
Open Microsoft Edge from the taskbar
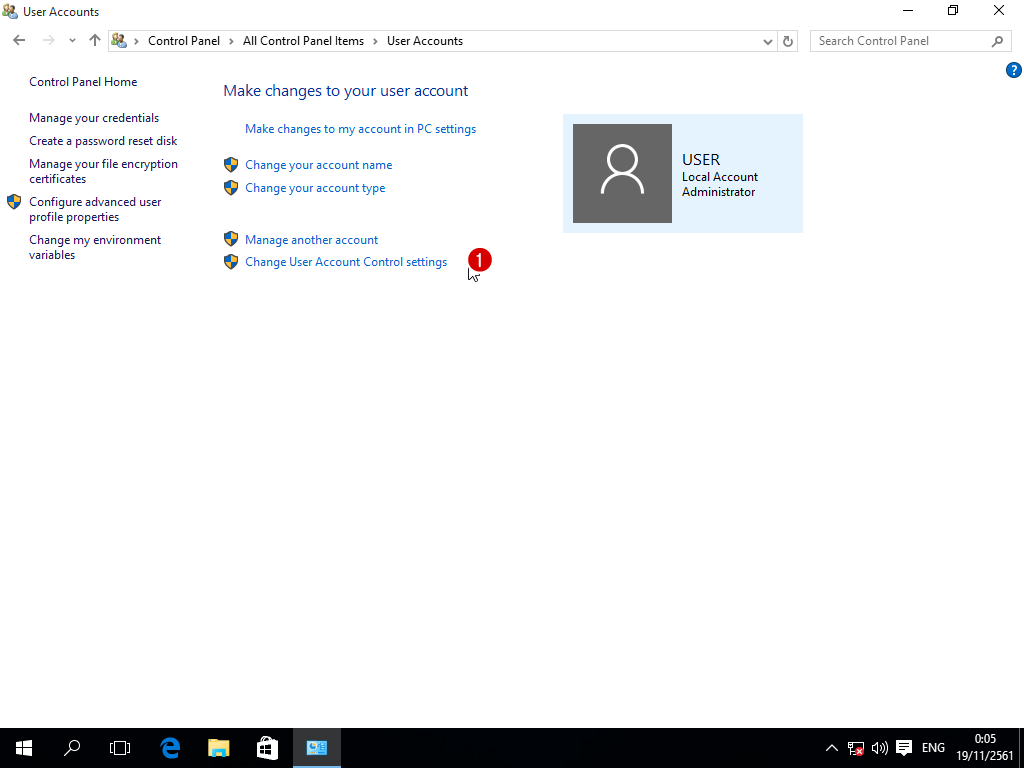click(x=170, y=747)
